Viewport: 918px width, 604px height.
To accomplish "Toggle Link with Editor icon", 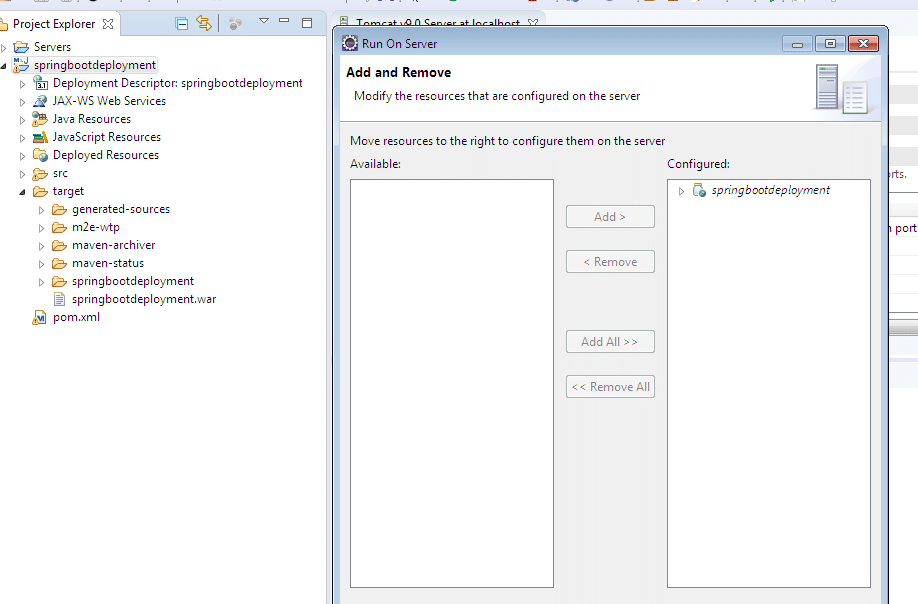I will click(x=204, y=23).
